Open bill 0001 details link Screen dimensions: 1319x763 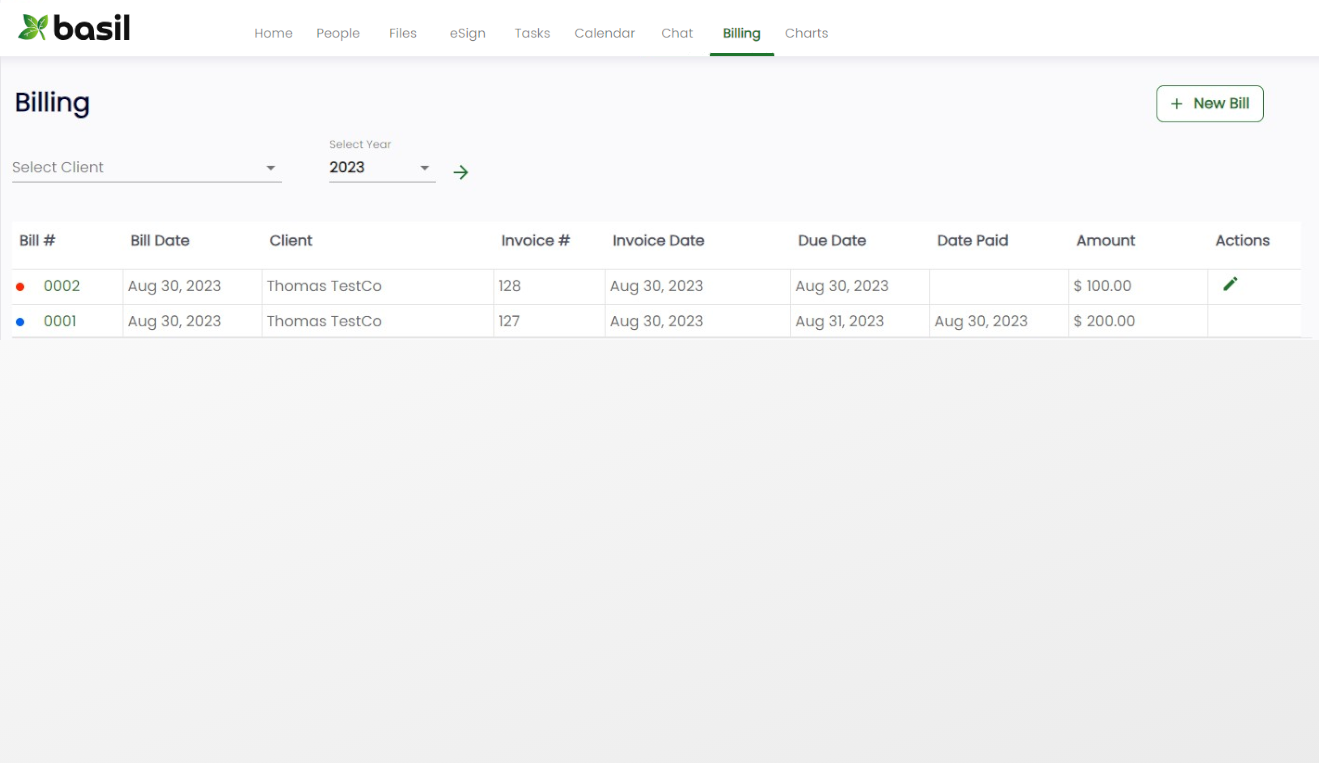pos(61,321)
